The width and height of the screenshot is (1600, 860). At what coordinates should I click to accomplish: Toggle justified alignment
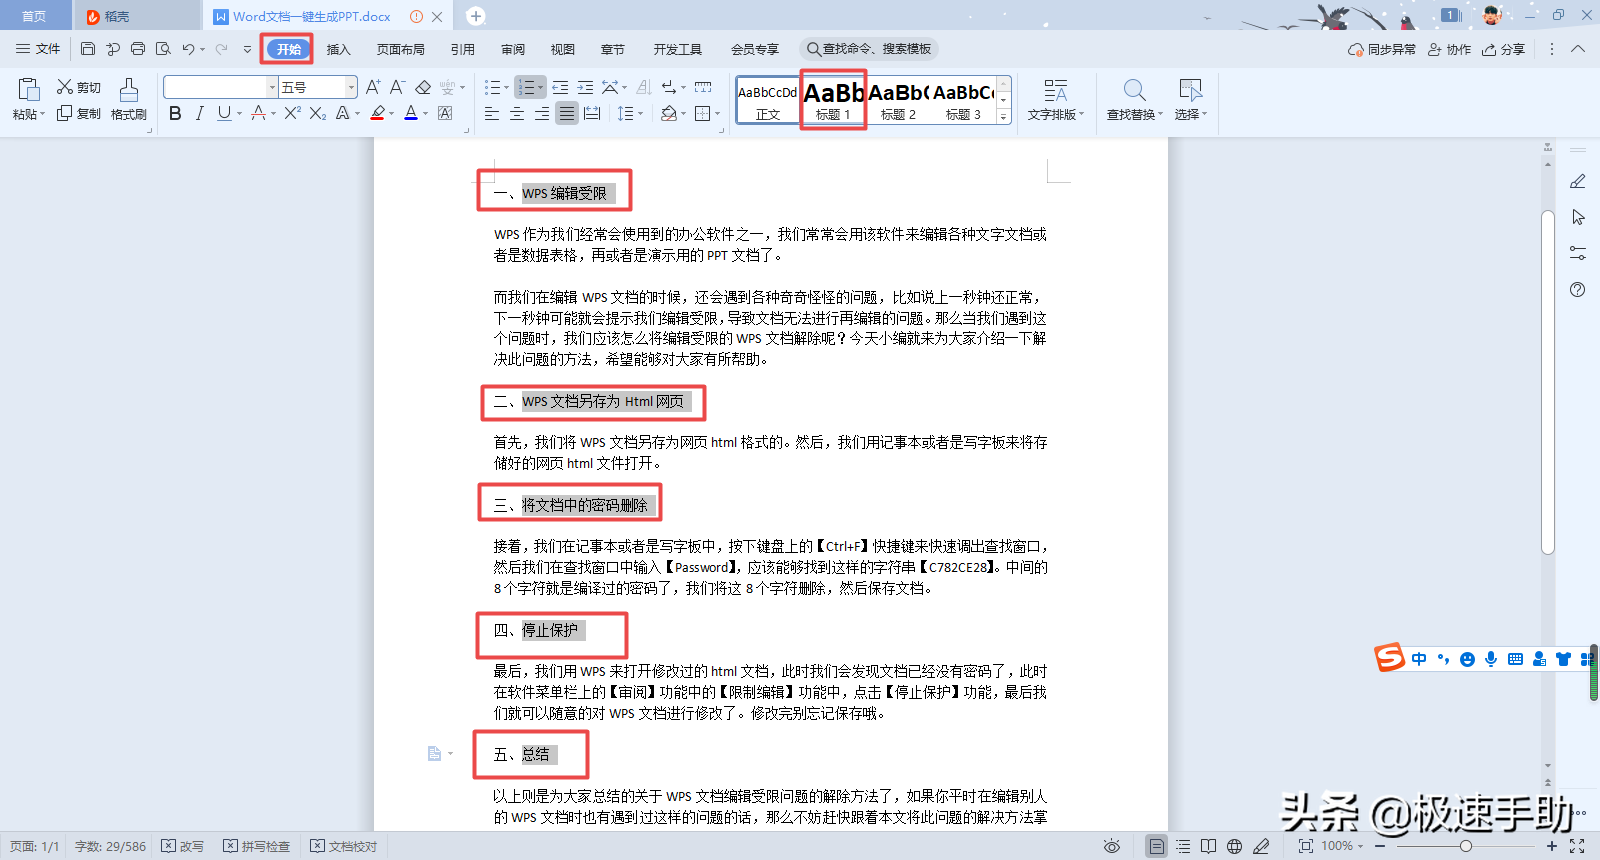click(567, 113)
